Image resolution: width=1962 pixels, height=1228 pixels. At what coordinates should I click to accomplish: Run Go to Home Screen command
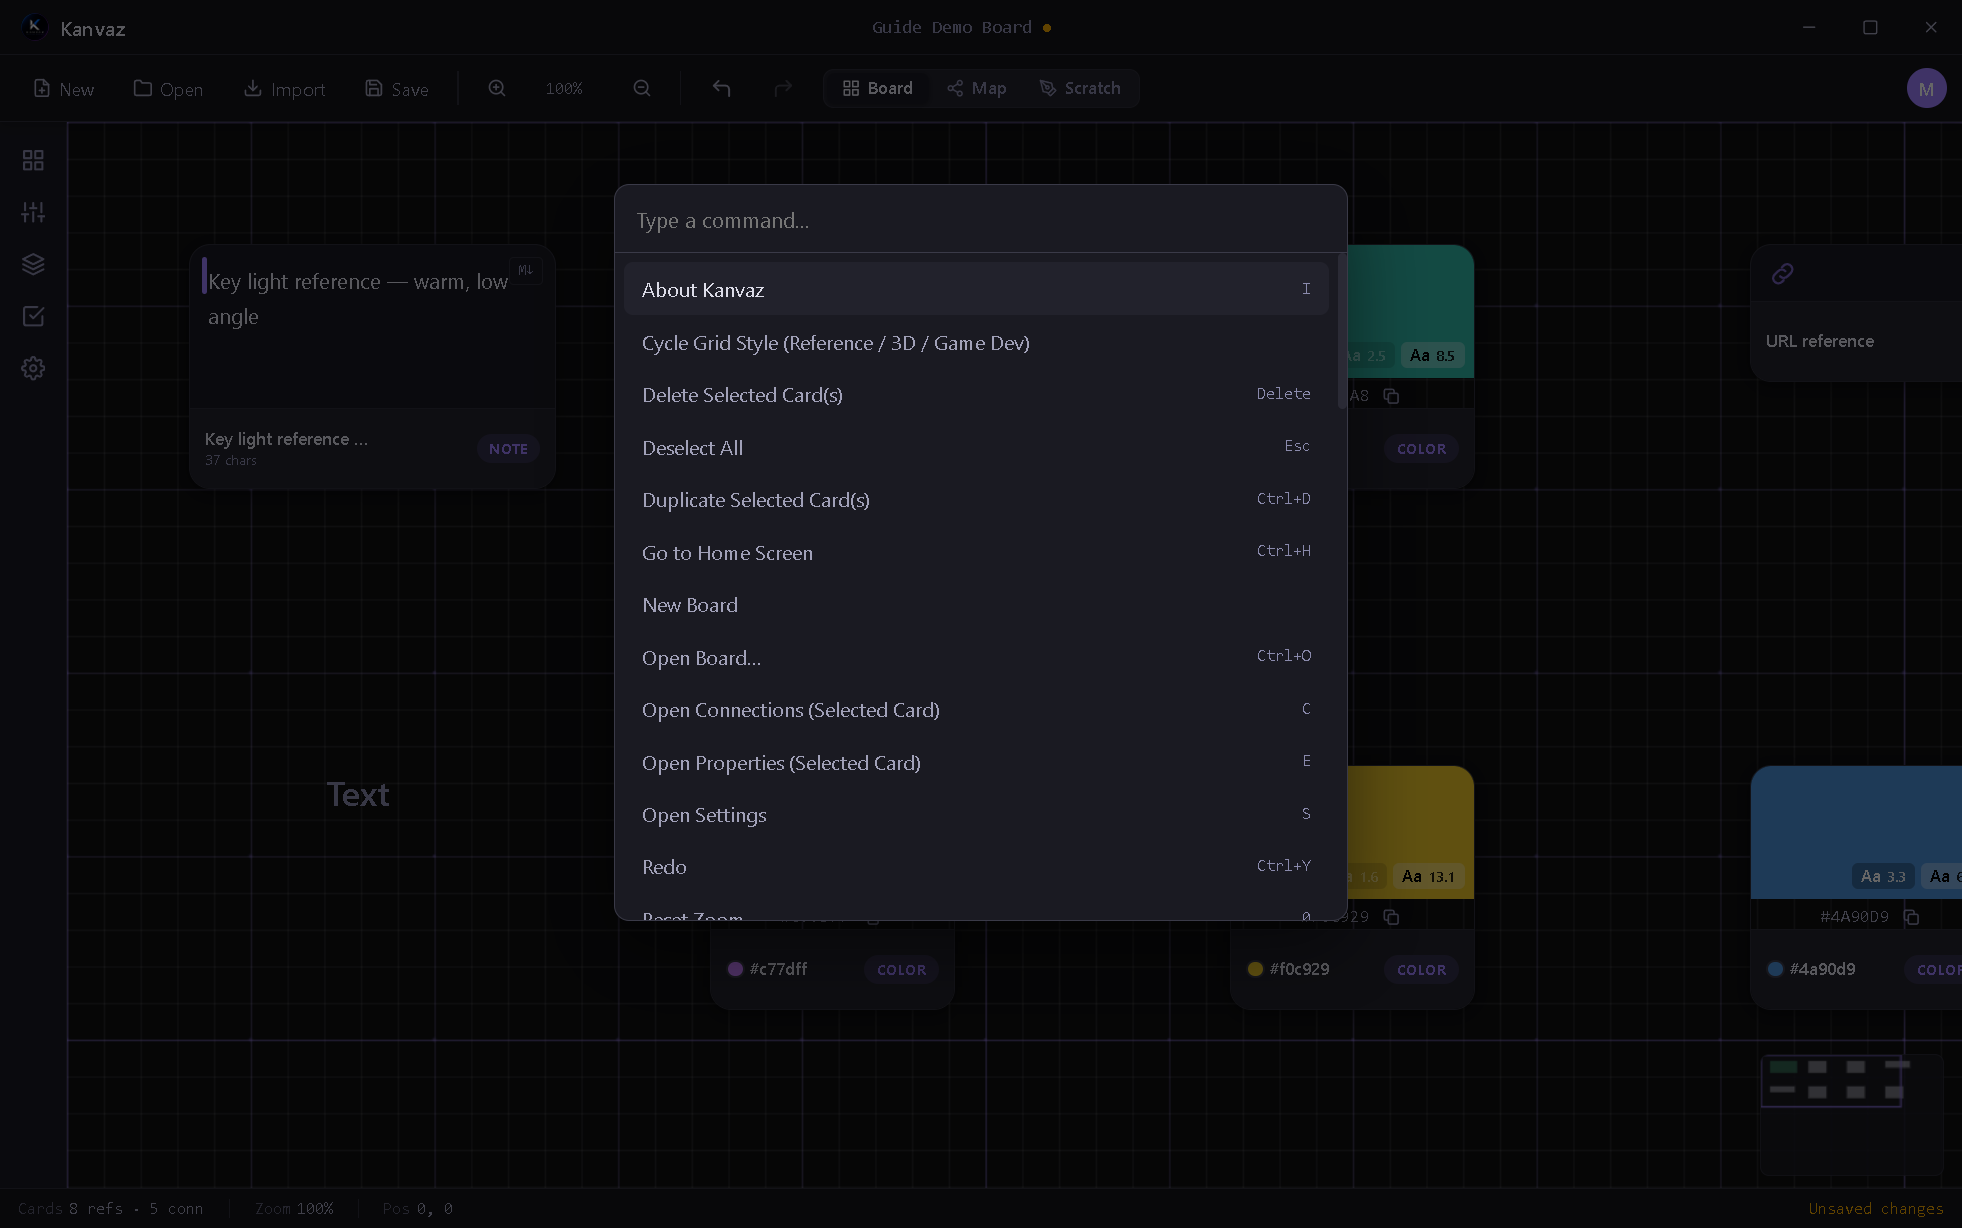coord(976,552)
